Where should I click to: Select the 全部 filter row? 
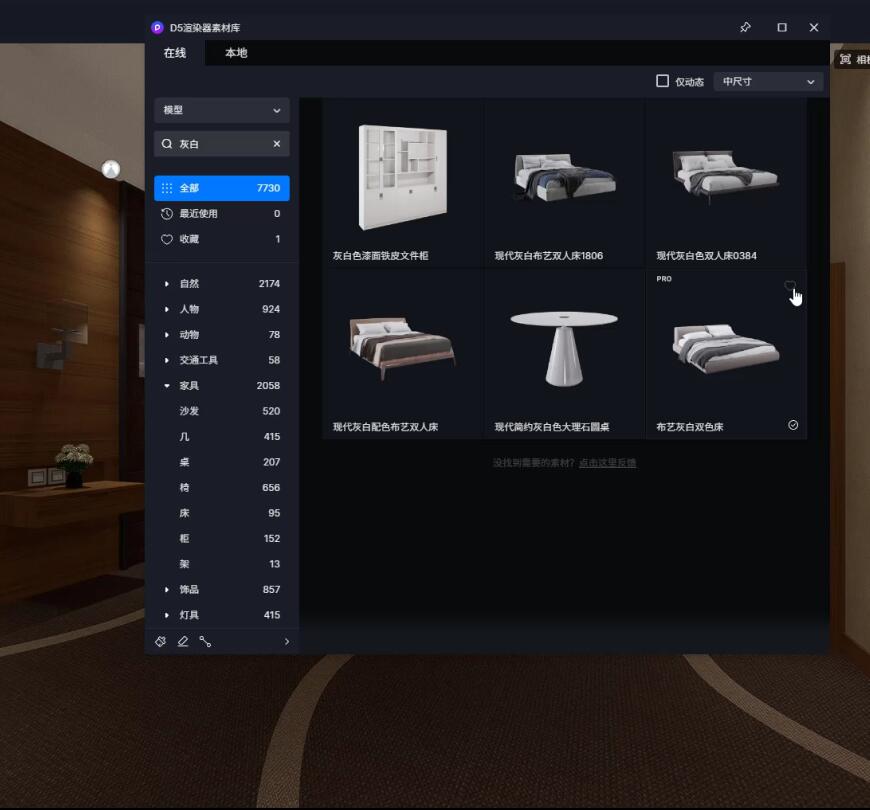coord(221,188)
